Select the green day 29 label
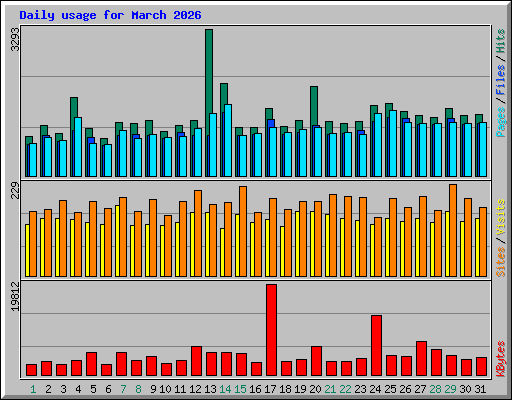The width and height of the screenshot is (512, 400). [450, 389]
